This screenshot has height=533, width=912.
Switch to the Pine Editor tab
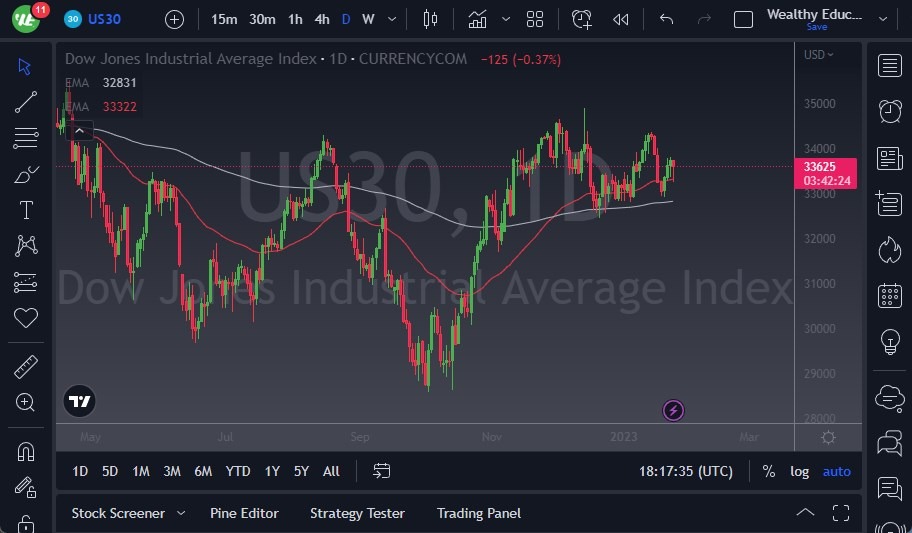[244, 513]
